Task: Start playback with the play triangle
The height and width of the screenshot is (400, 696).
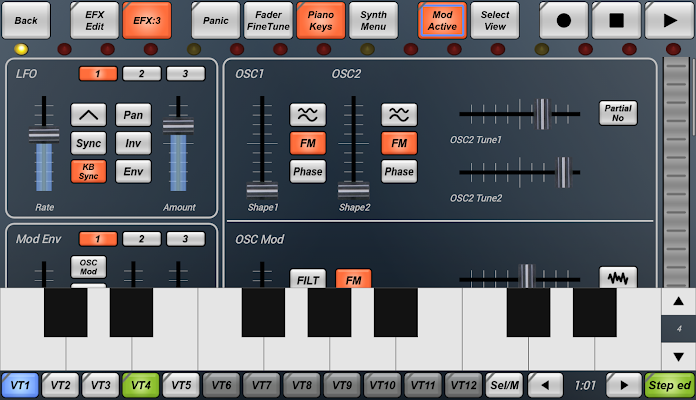Action: point(669,20)
